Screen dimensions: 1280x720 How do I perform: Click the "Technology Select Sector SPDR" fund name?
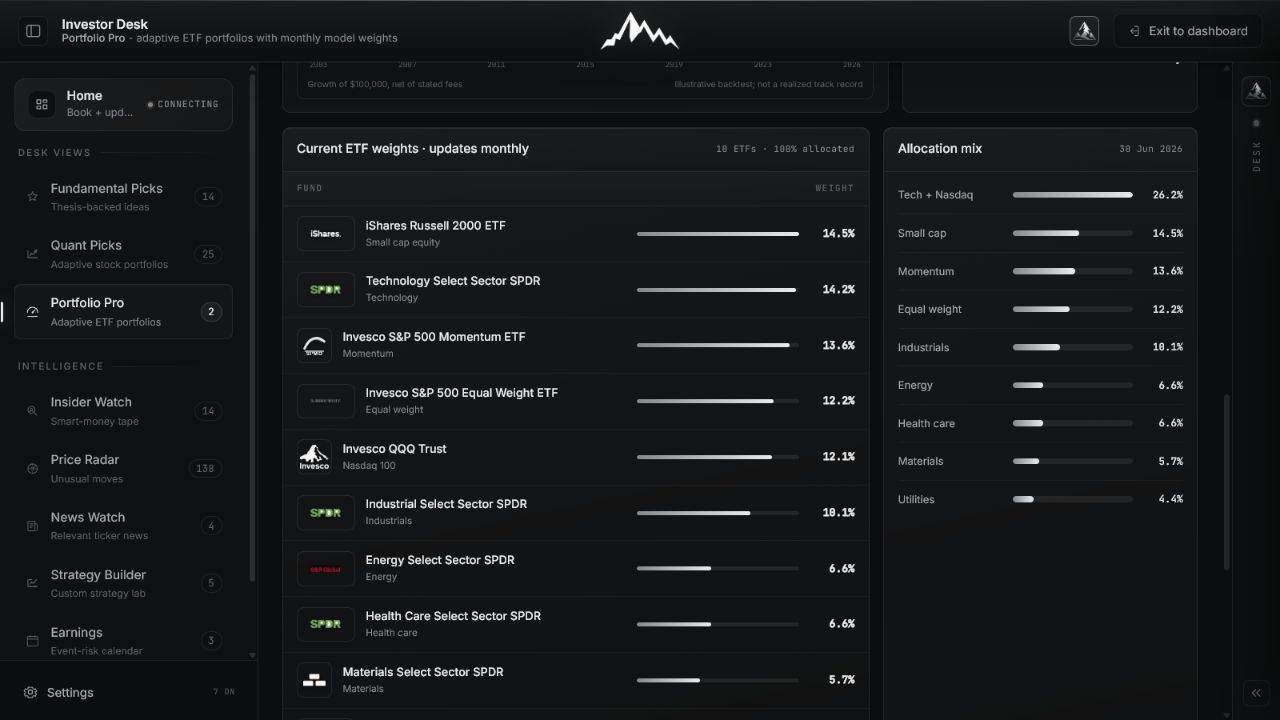[x=453, y=281]
